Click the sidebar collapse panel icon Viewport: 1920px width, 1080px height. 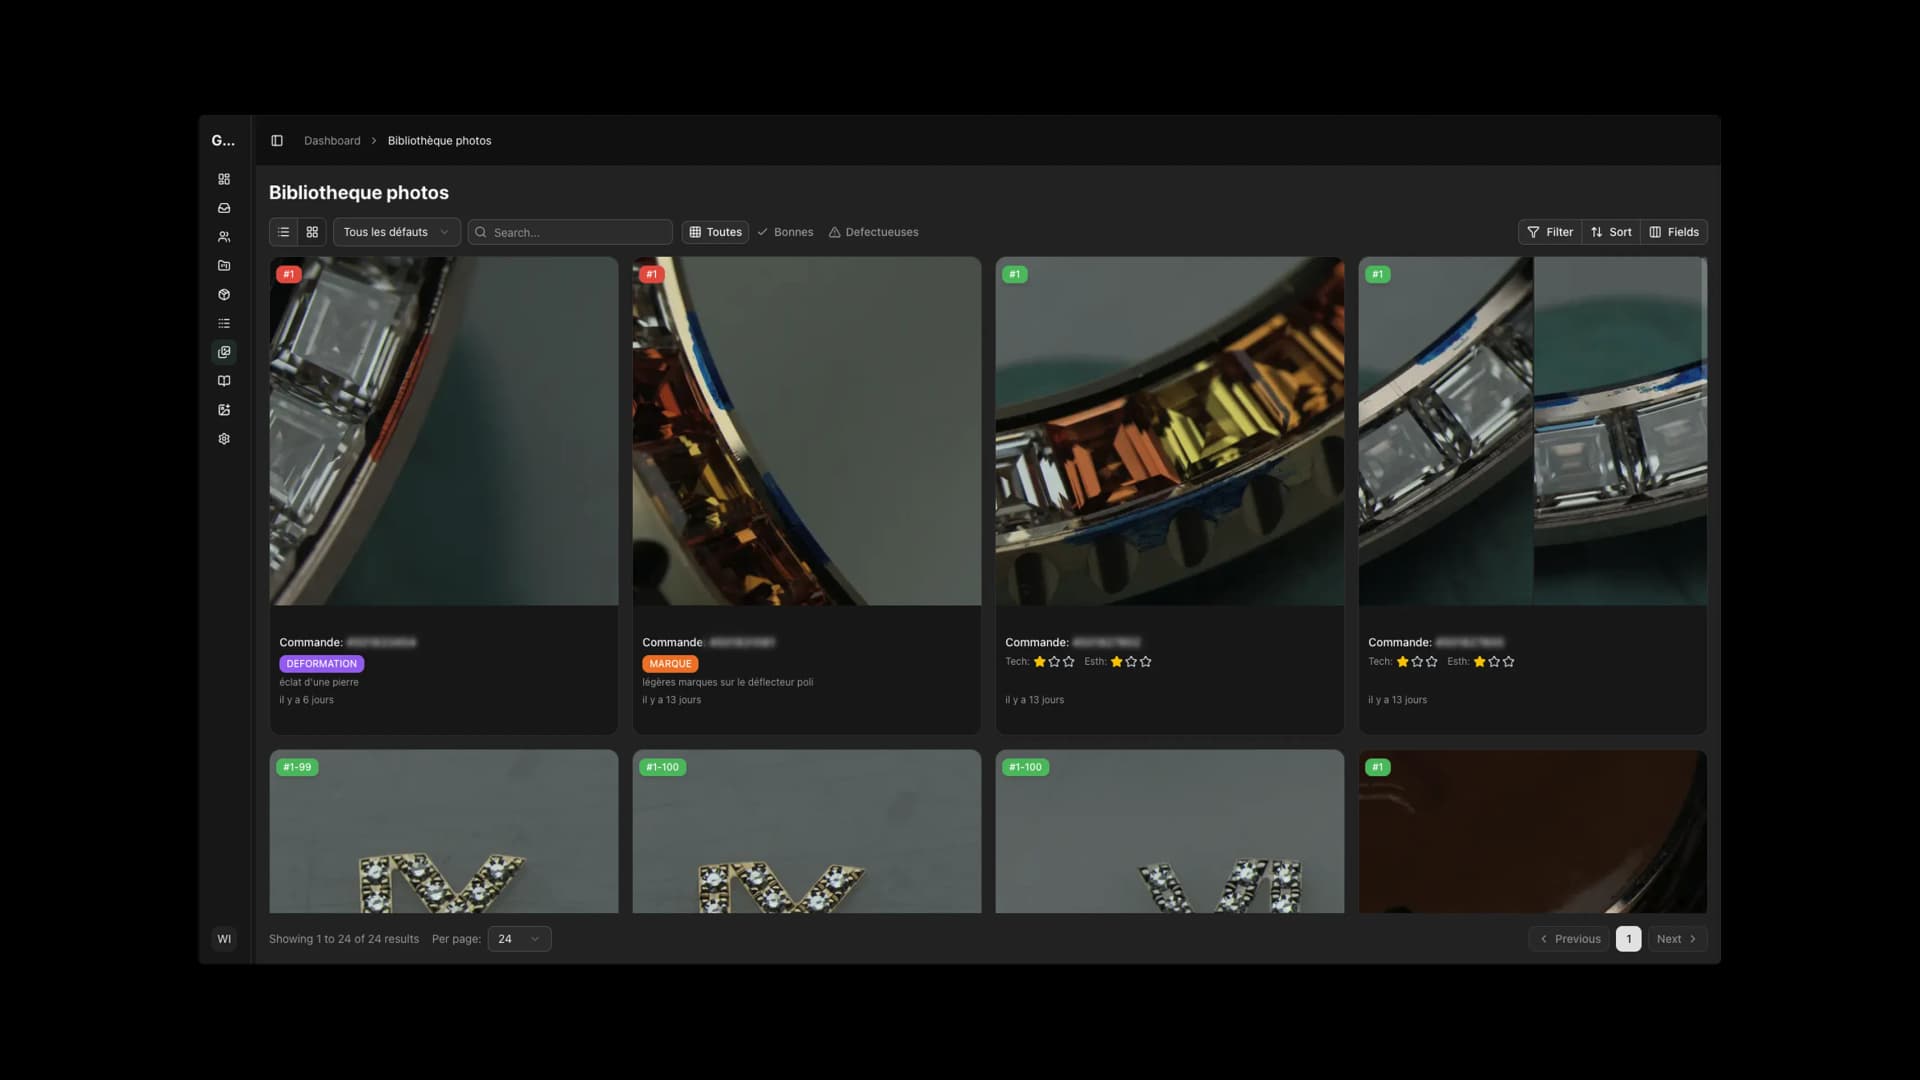pyautogui.click(x=277, y=141)
